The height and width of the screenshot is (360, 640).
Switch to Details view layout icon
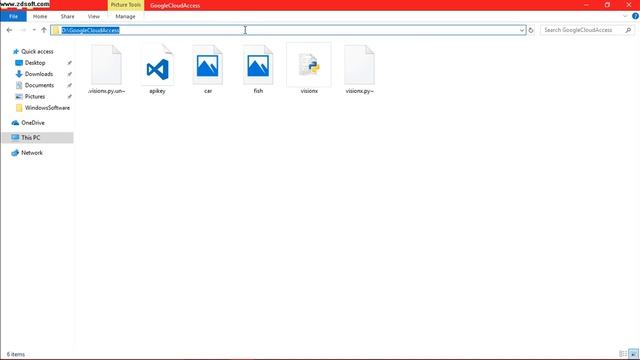tap(623, 354)
